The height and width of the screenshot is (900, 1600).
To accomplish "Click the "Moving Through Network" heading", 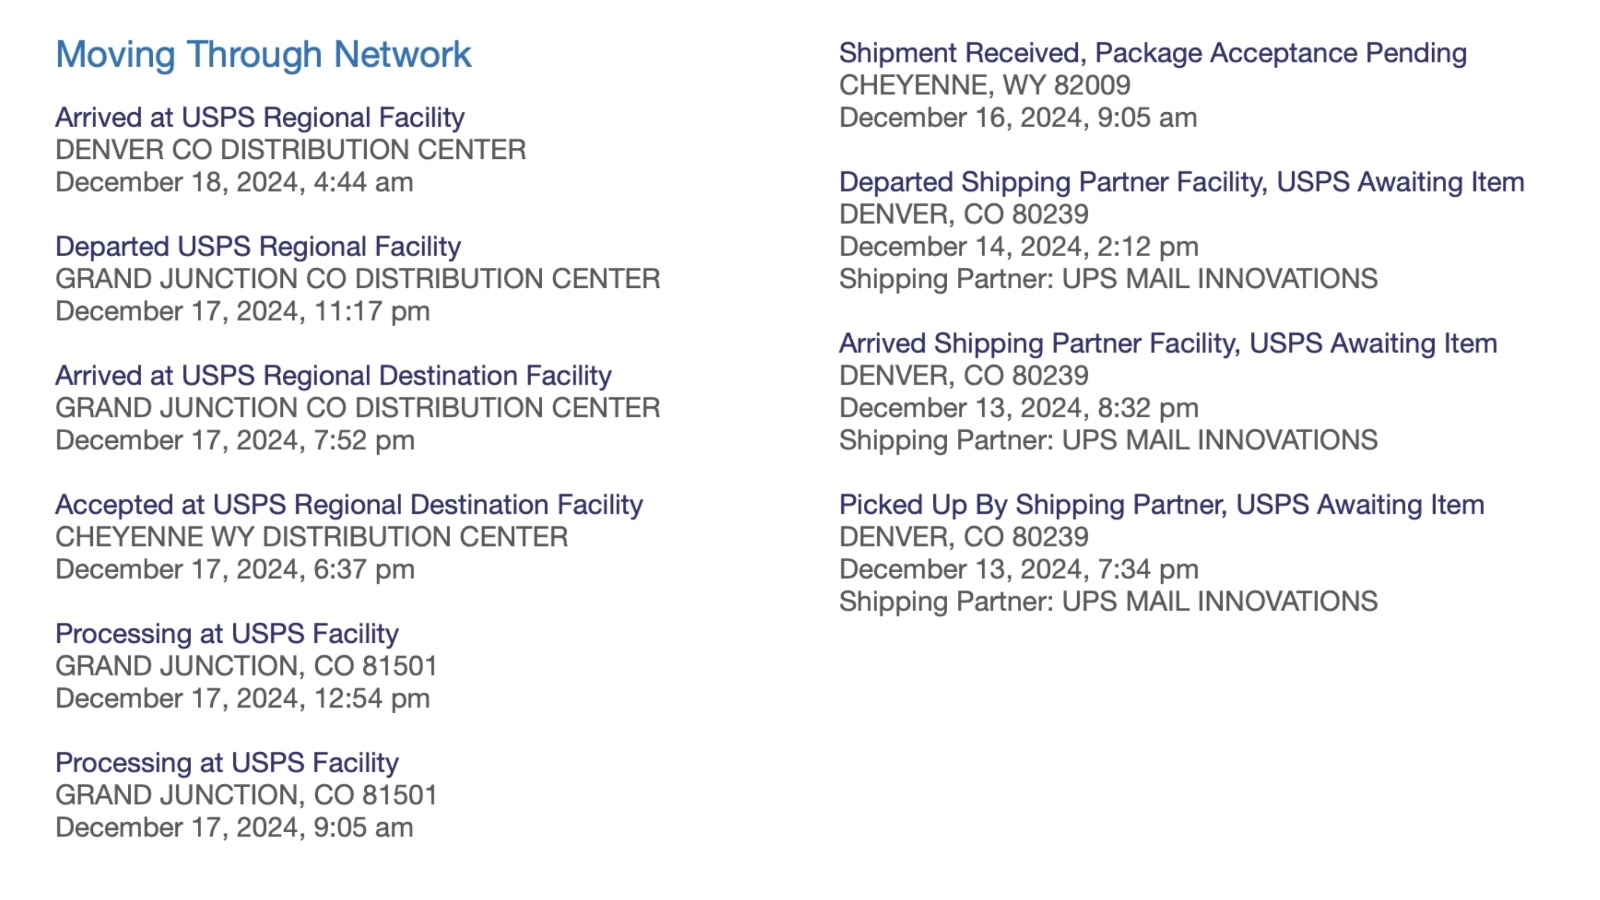I will pyautogui.click(x=263, y=55).
